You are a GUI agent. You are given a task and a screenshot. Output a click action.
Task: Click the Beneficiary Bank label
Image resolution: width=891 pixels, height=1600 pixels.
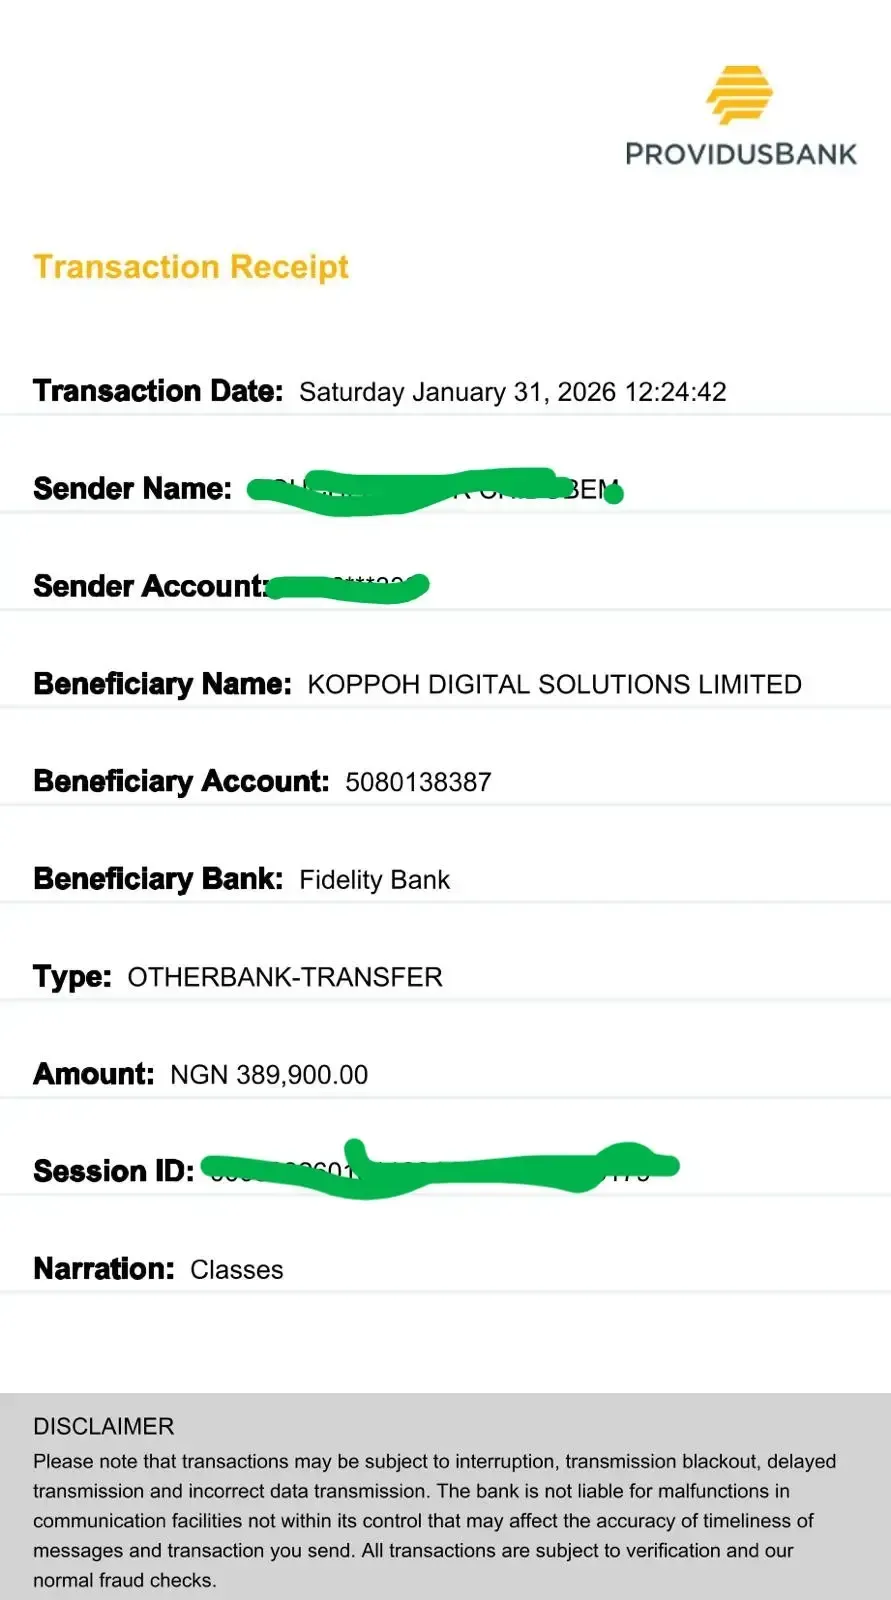click(x=158, y=879)
